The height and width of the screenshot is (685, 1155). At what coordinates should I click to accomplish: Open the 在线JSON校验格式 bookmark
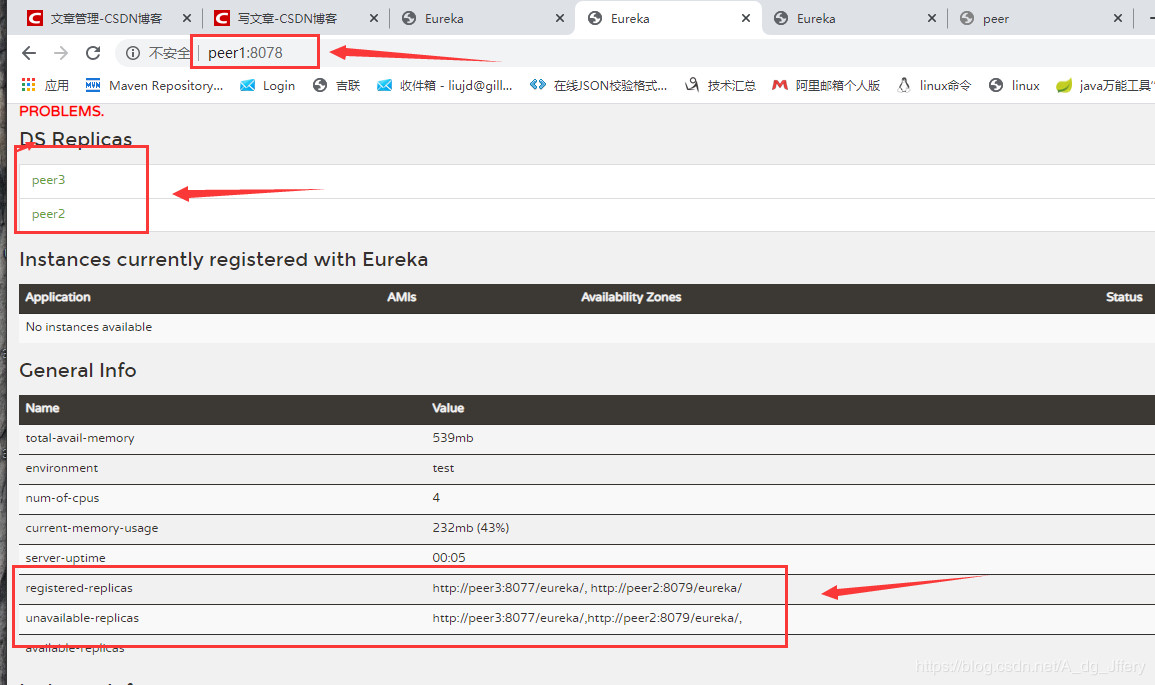pyautogui.click(x=599, y=86)
